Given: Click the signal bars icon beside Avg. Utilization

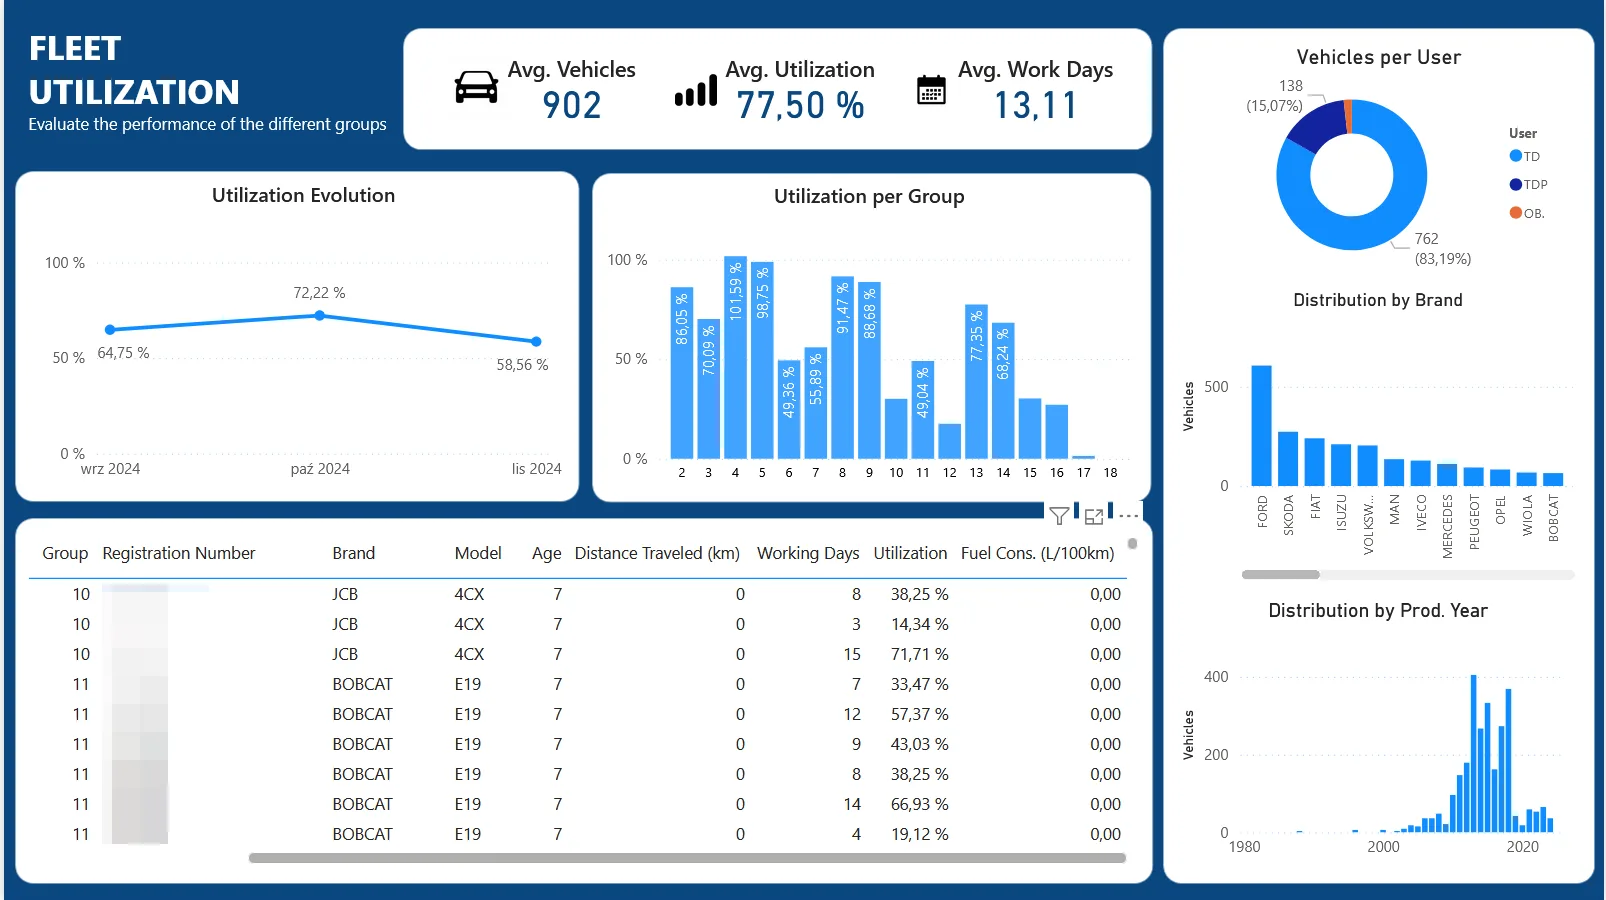Looking at the screenshot, I should click(x=696, y=90).
